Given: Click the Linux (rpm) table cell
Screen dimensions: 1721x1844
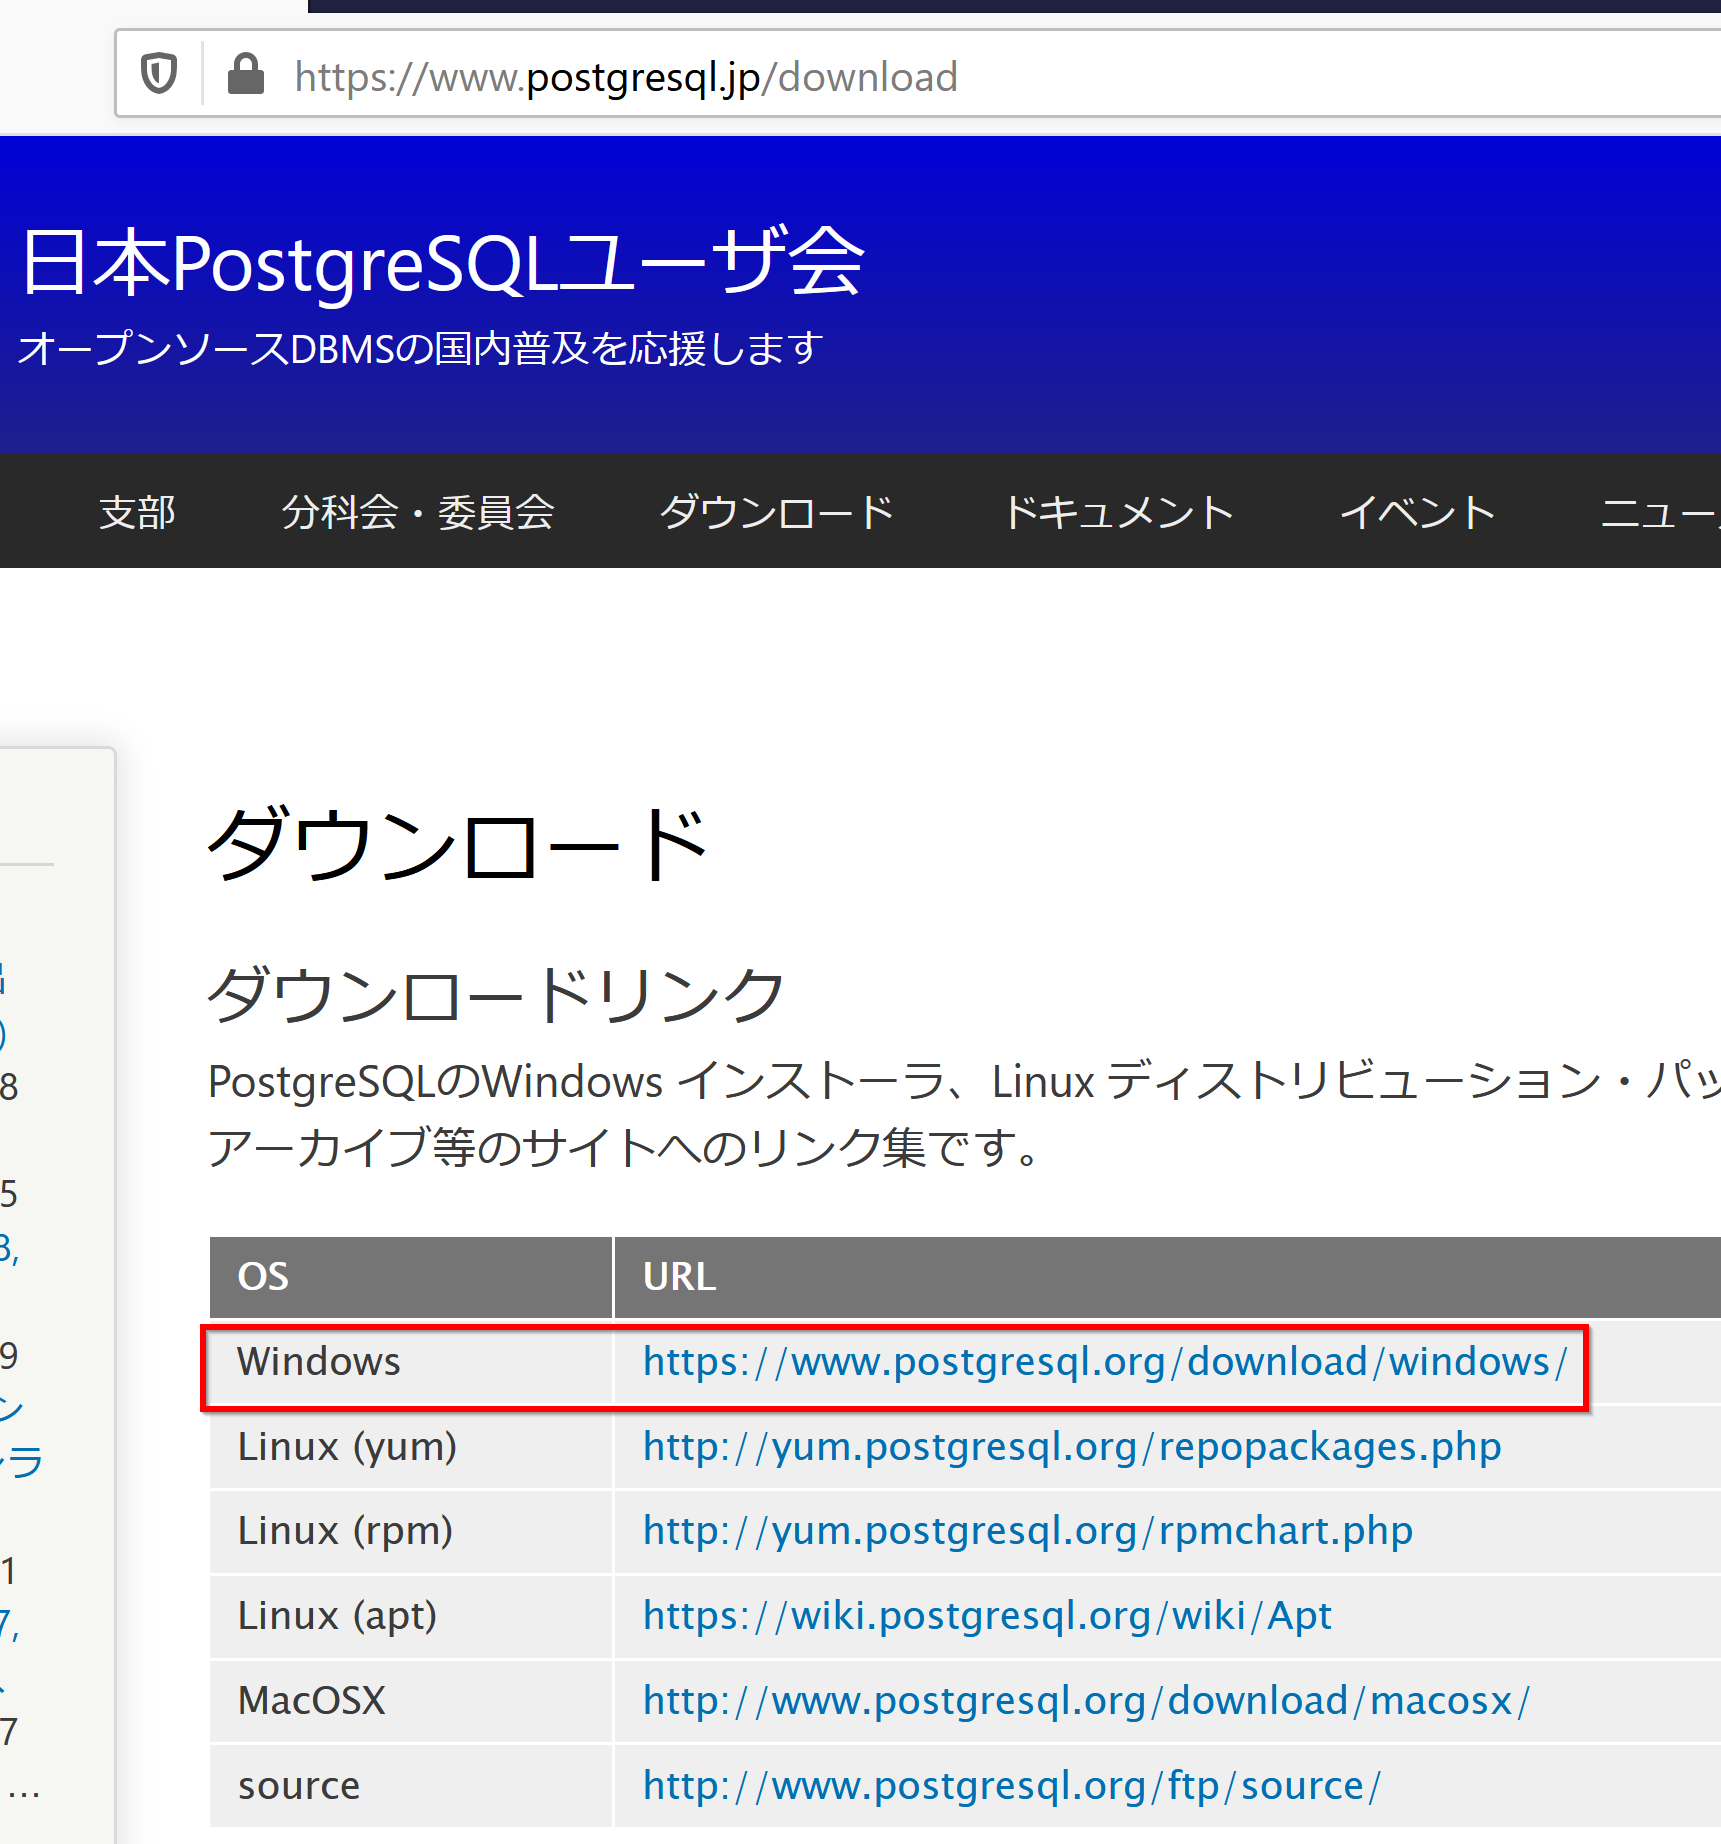Looking at the screenshot, I should pyautogui.click(x=411, y=1531).
